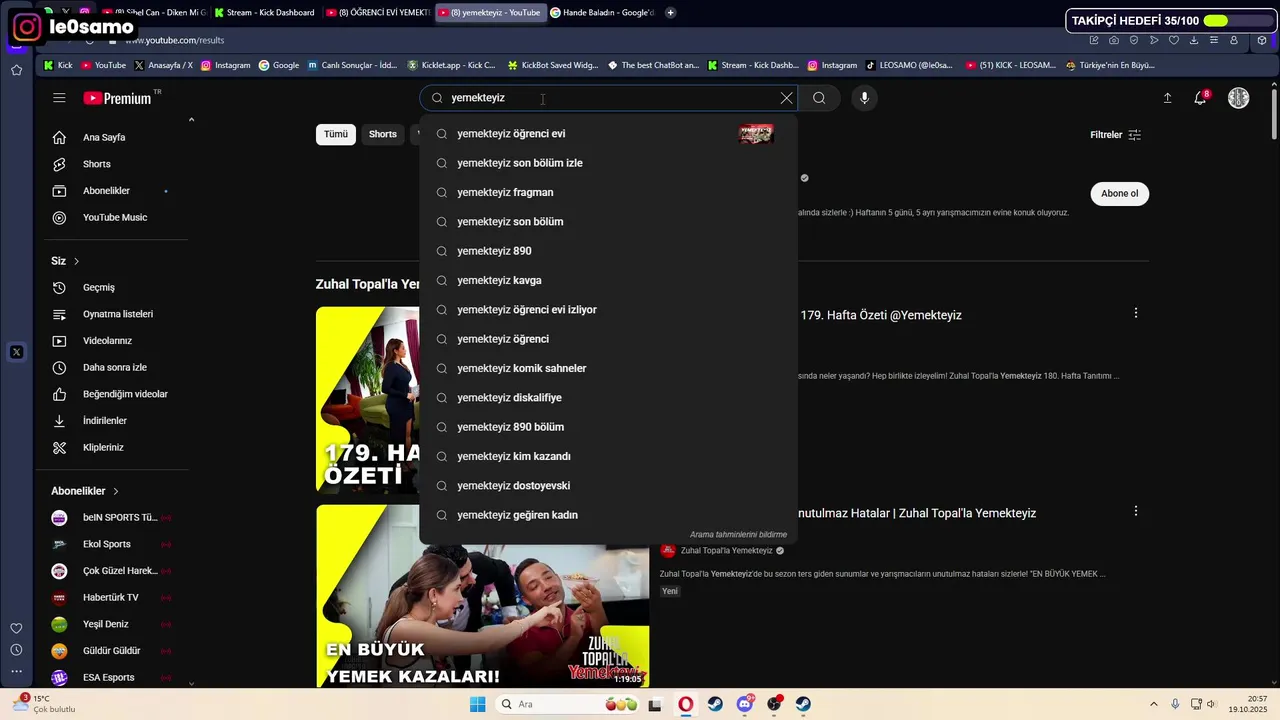Choose suggestion yemekteyiz fragman
Viewport: 1280px width, 720px height.
[608, 192]
